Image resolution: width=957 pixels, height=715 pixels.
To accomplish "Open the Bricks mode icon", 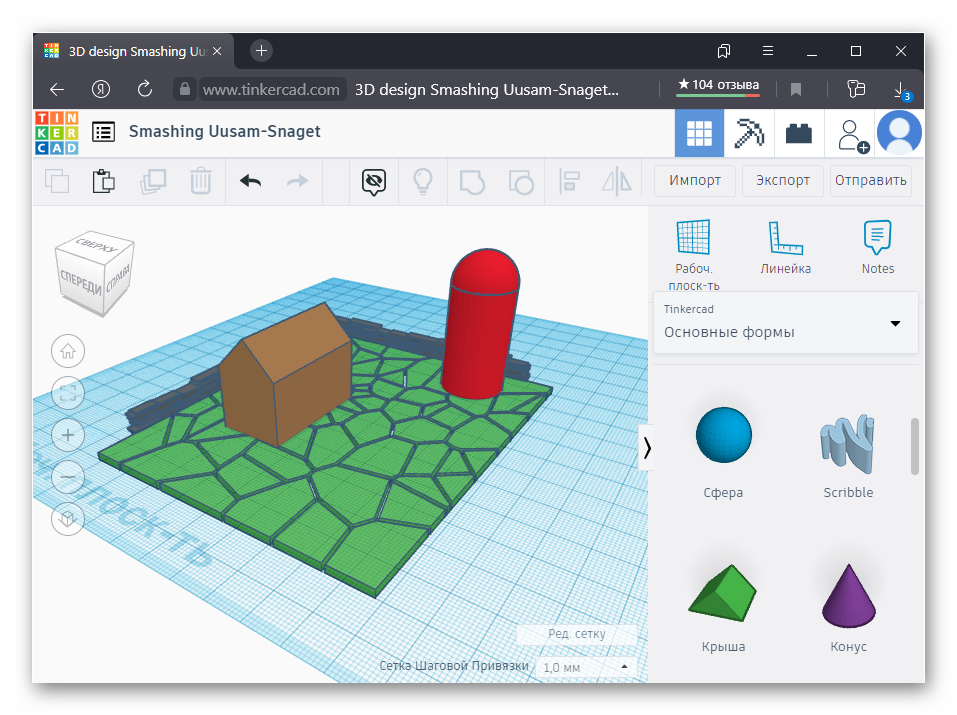I will (x=798, y=133).
